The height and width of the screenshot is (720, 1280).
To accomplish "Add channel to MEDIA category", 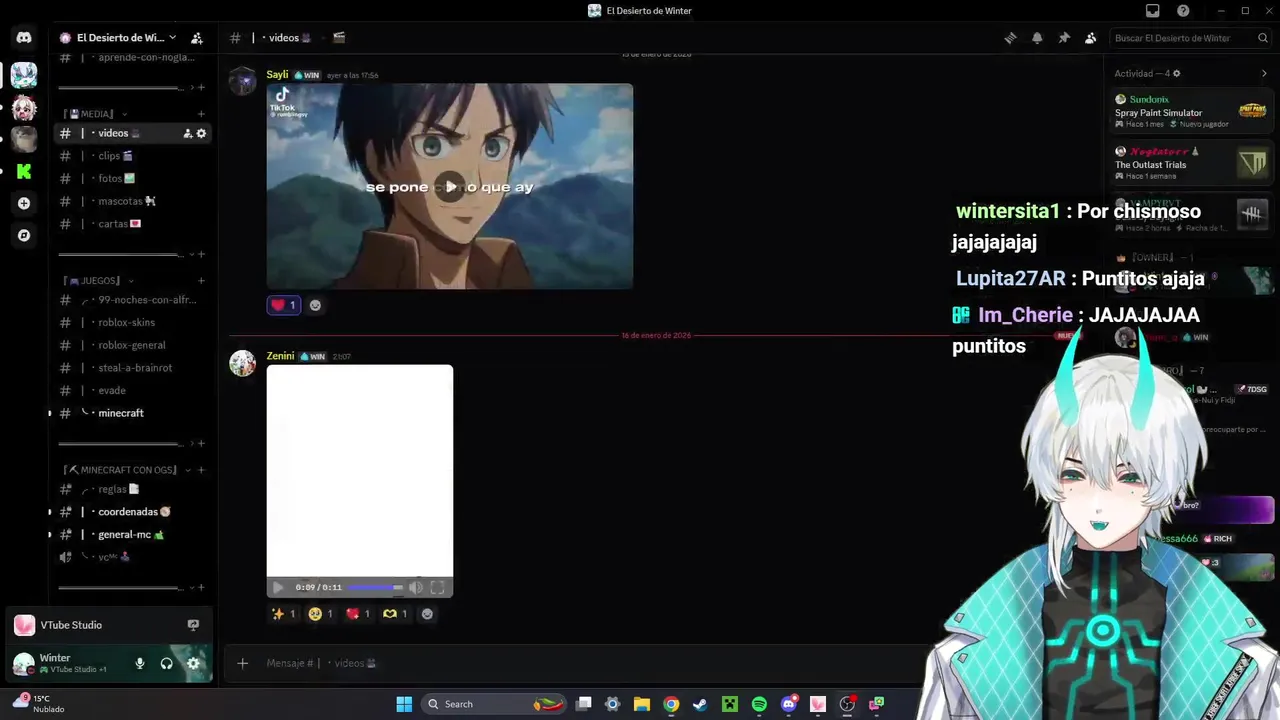I will 201,114.
